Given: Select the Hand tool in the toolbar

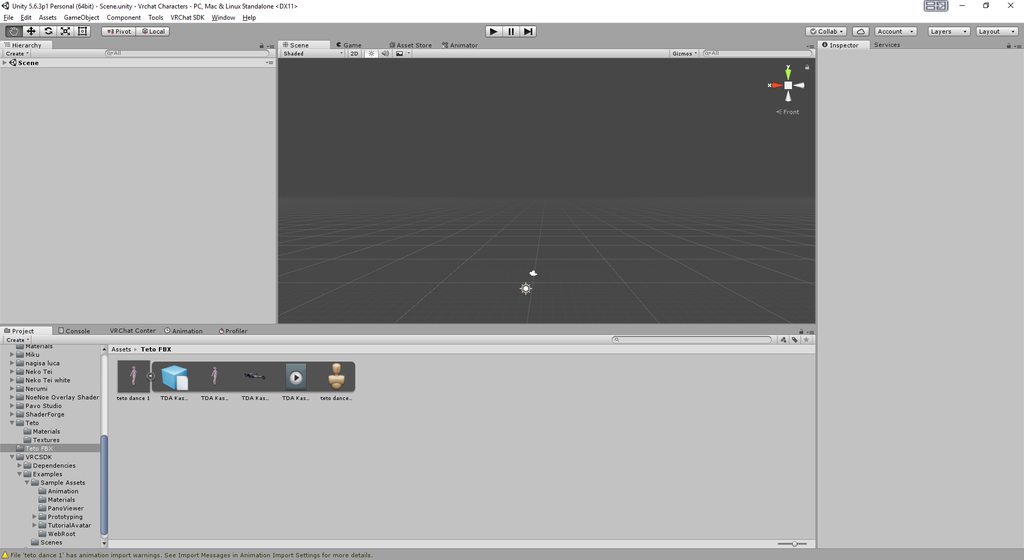Looking at the screenshot, I should (13, 31).
